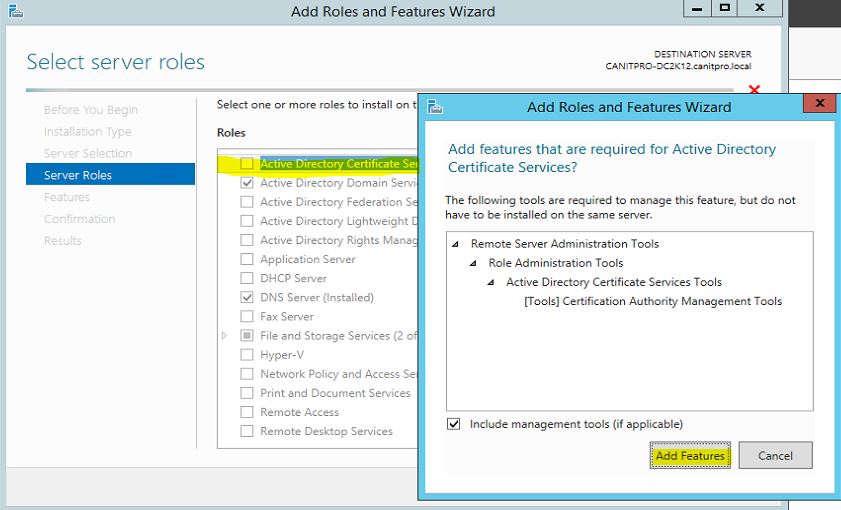Click the destination server name text
Image resolution: width=841 pixels, height=510 pixels.
tap(678, 66)
